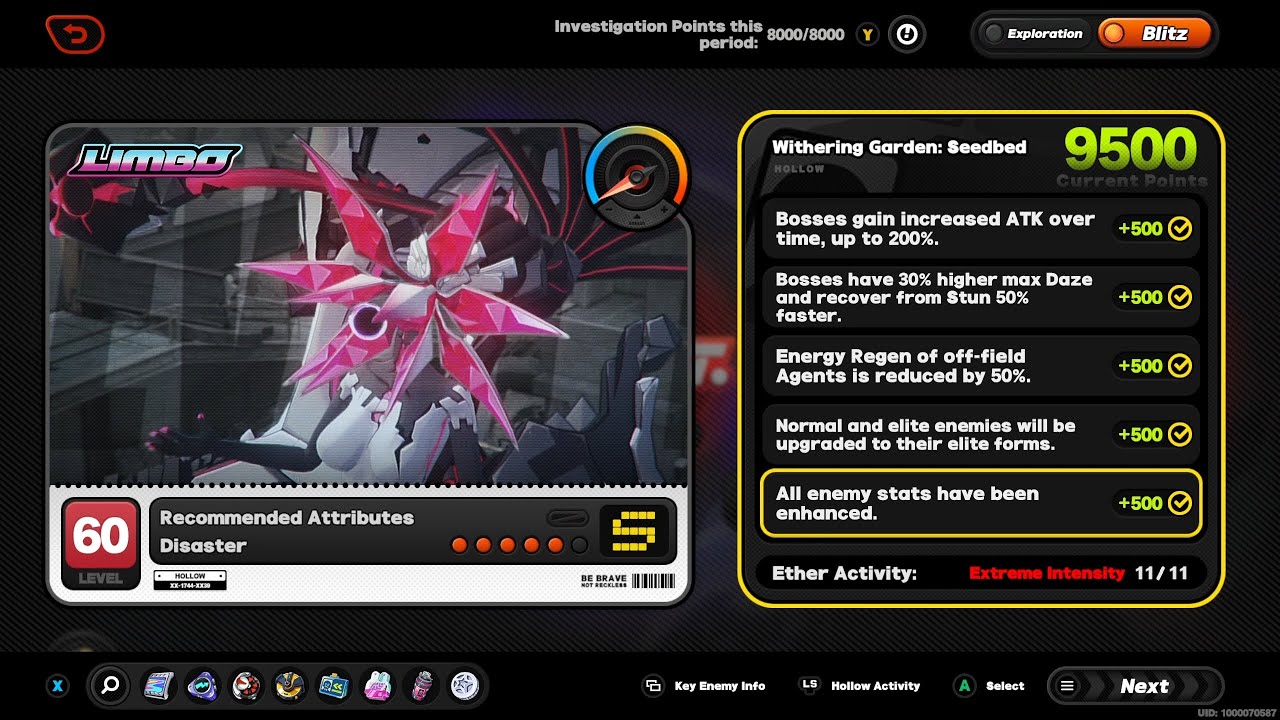Viewport: 1280px width, 720px height.
Task: Click the Y controller prompt icon
Action: click(868, 35)
